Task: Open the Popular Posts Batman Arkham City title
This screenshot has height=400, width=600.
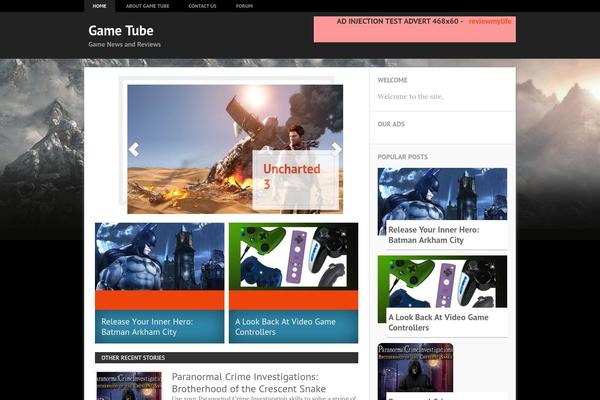Action: [x=434, y=235]
